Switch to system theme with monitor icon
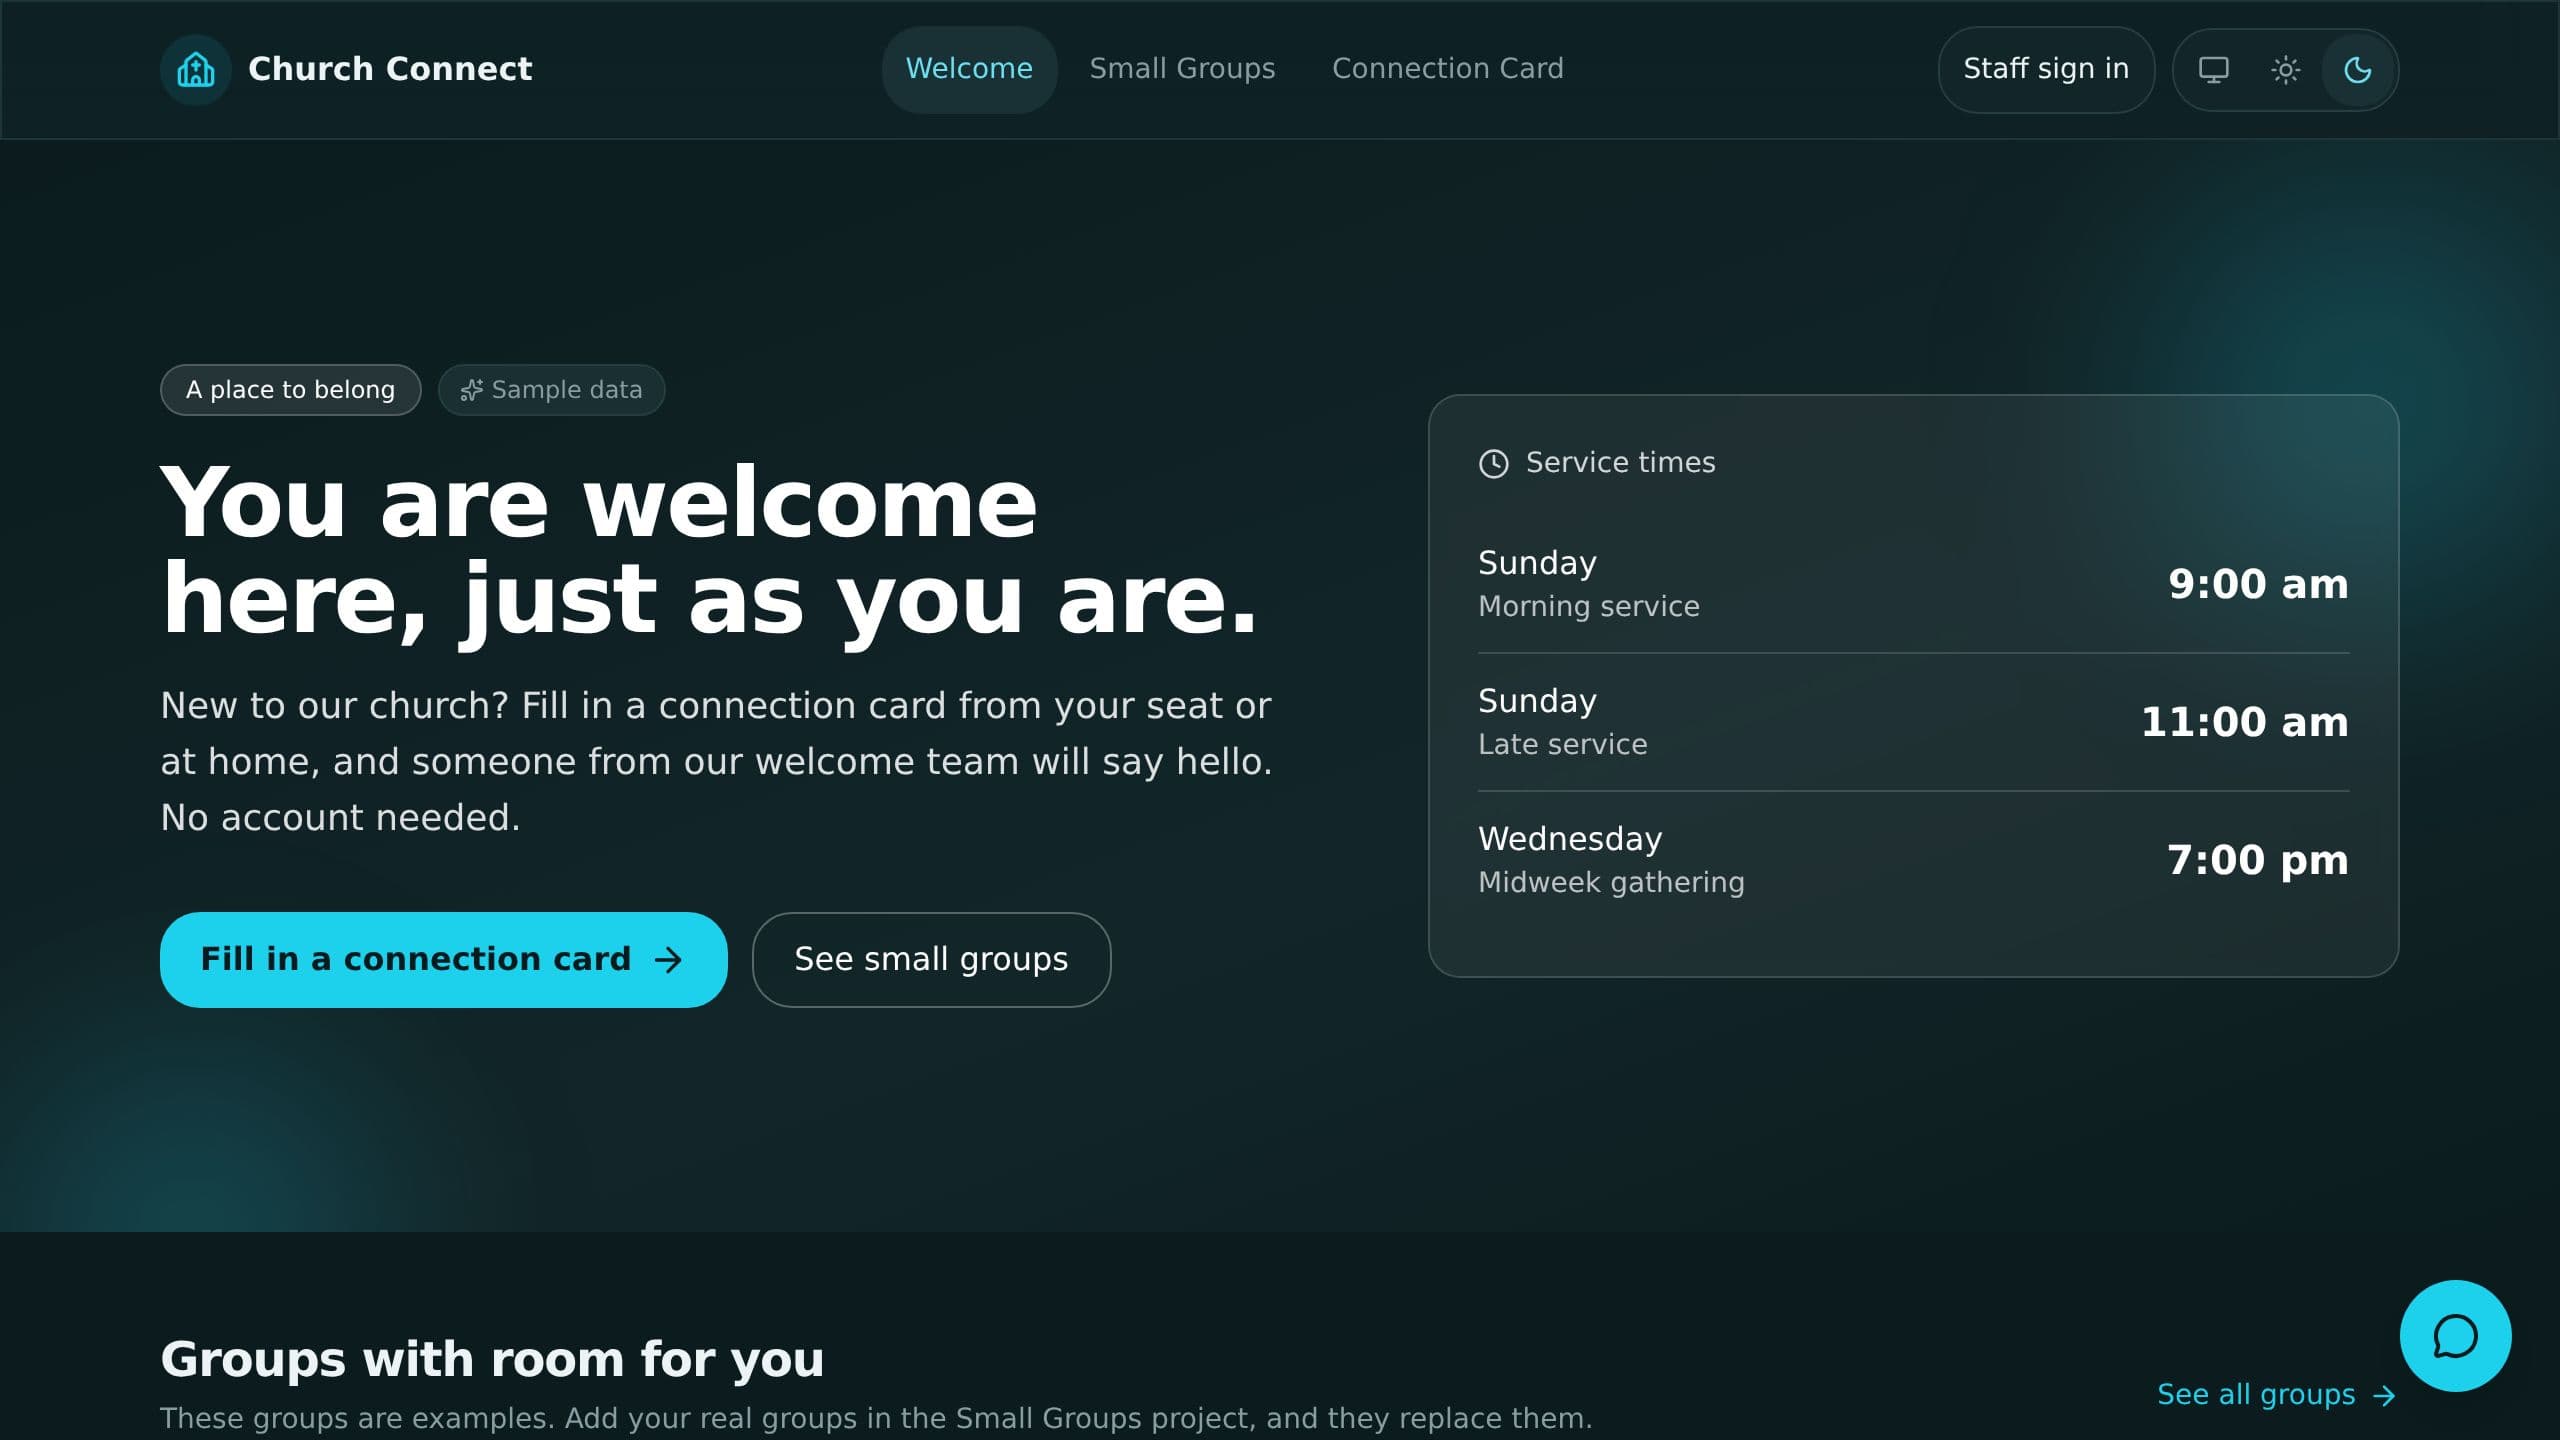Screen dimensions: 2560x1440 click(x=2213, y=70)
